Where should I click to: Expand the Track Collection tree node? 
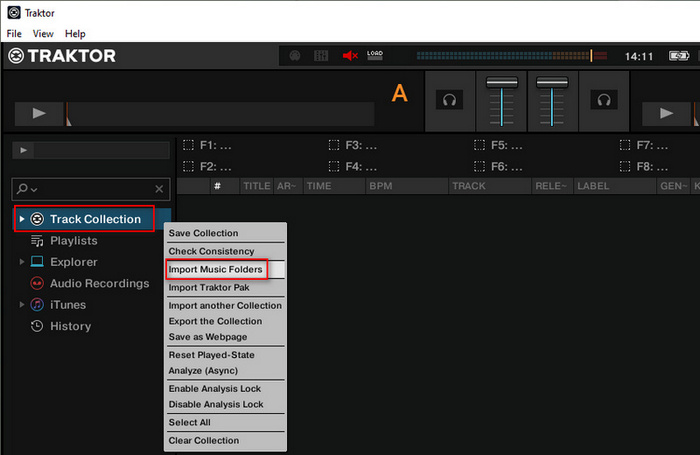(x=21, y=219)
